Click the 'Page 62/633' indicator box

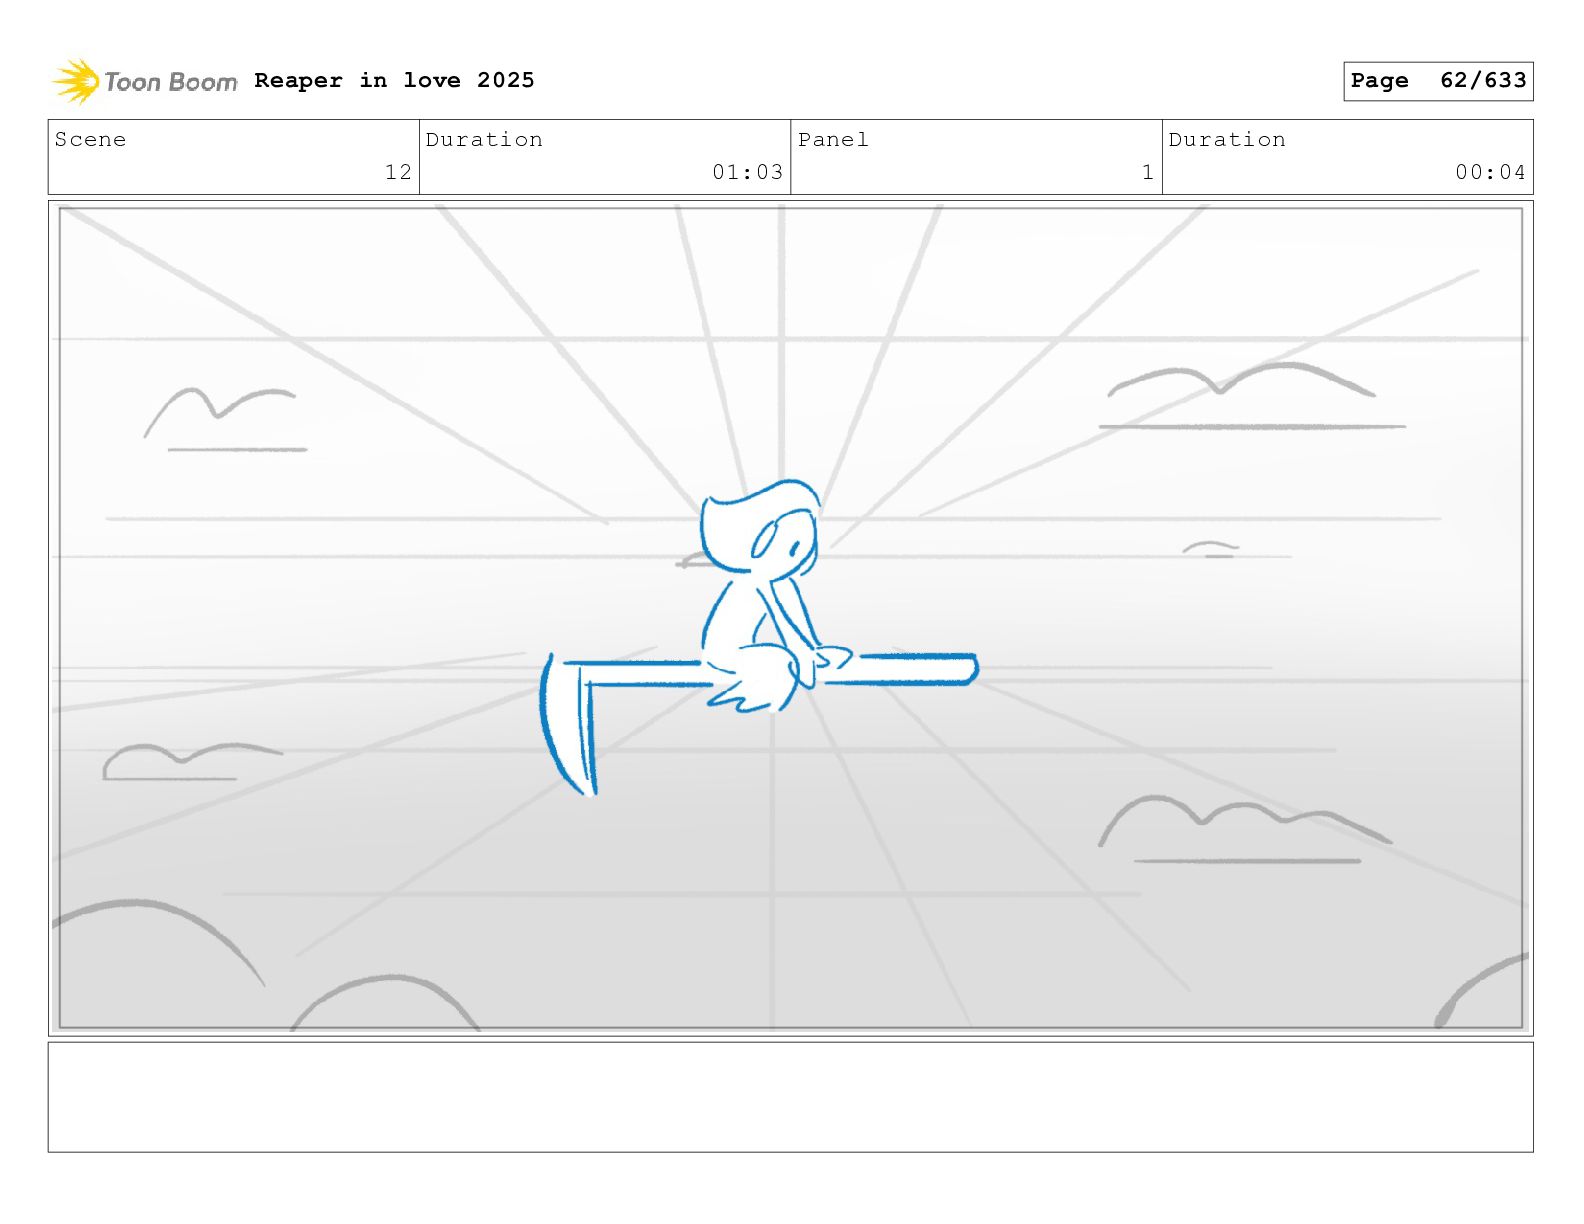pos(1438,81)
